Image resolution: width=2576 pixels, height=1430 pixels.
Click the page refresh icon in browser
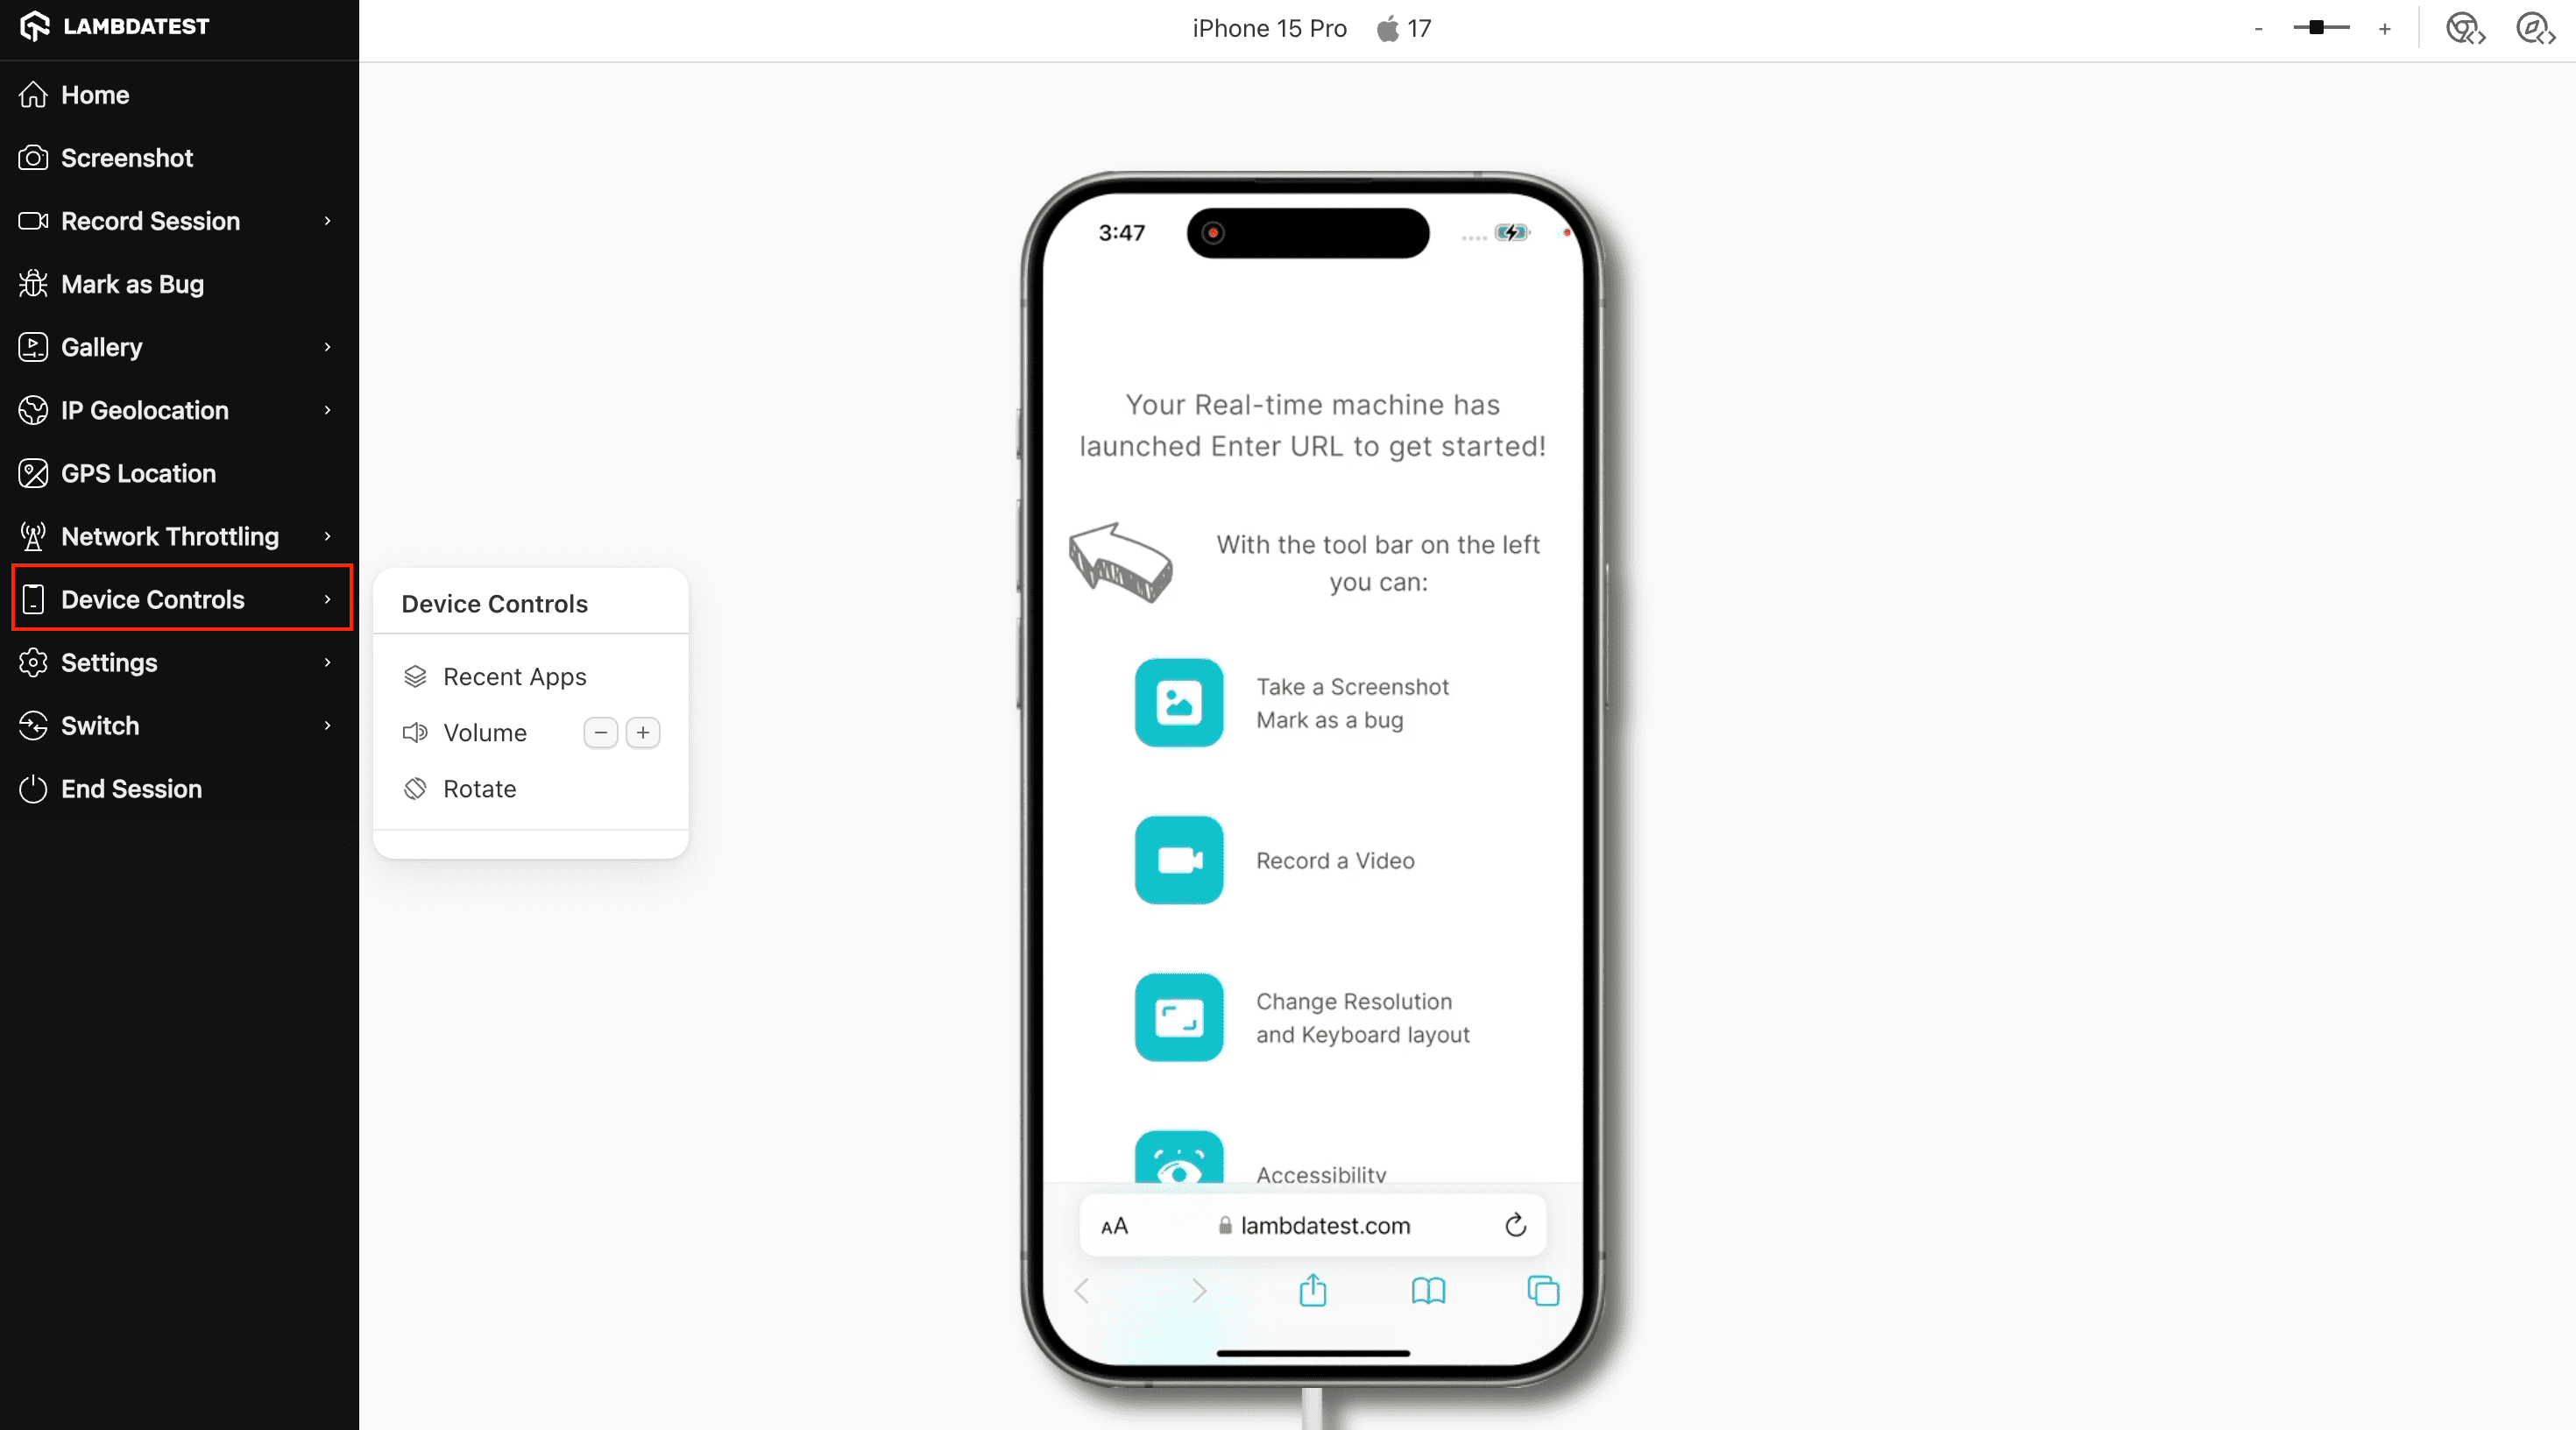point(1516,1224)
